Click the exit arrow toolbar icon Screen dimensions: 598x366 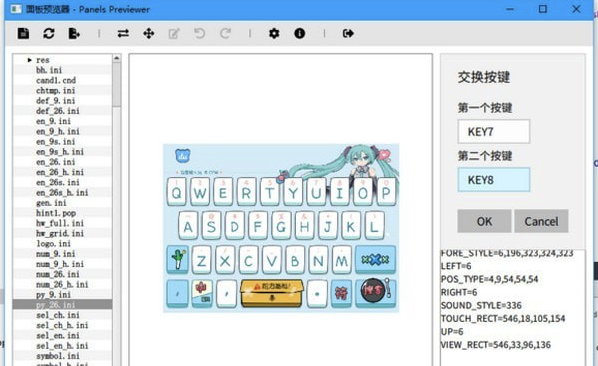tap(348, 34)
